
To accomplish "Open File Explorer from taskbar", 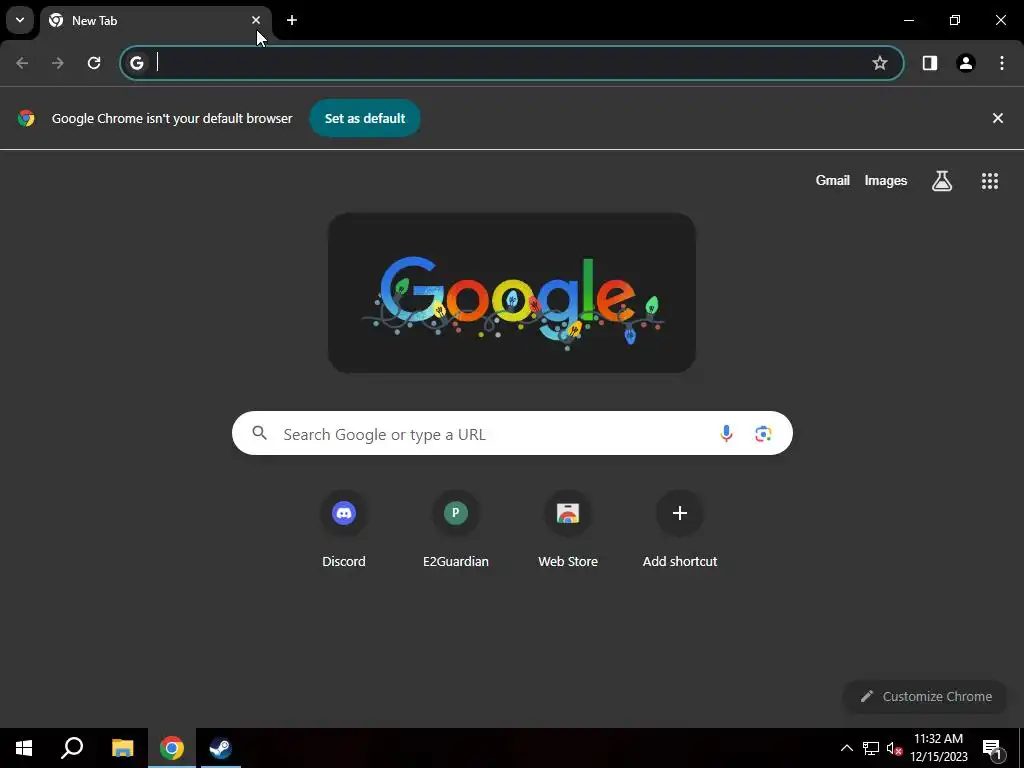I will point(122,748).
